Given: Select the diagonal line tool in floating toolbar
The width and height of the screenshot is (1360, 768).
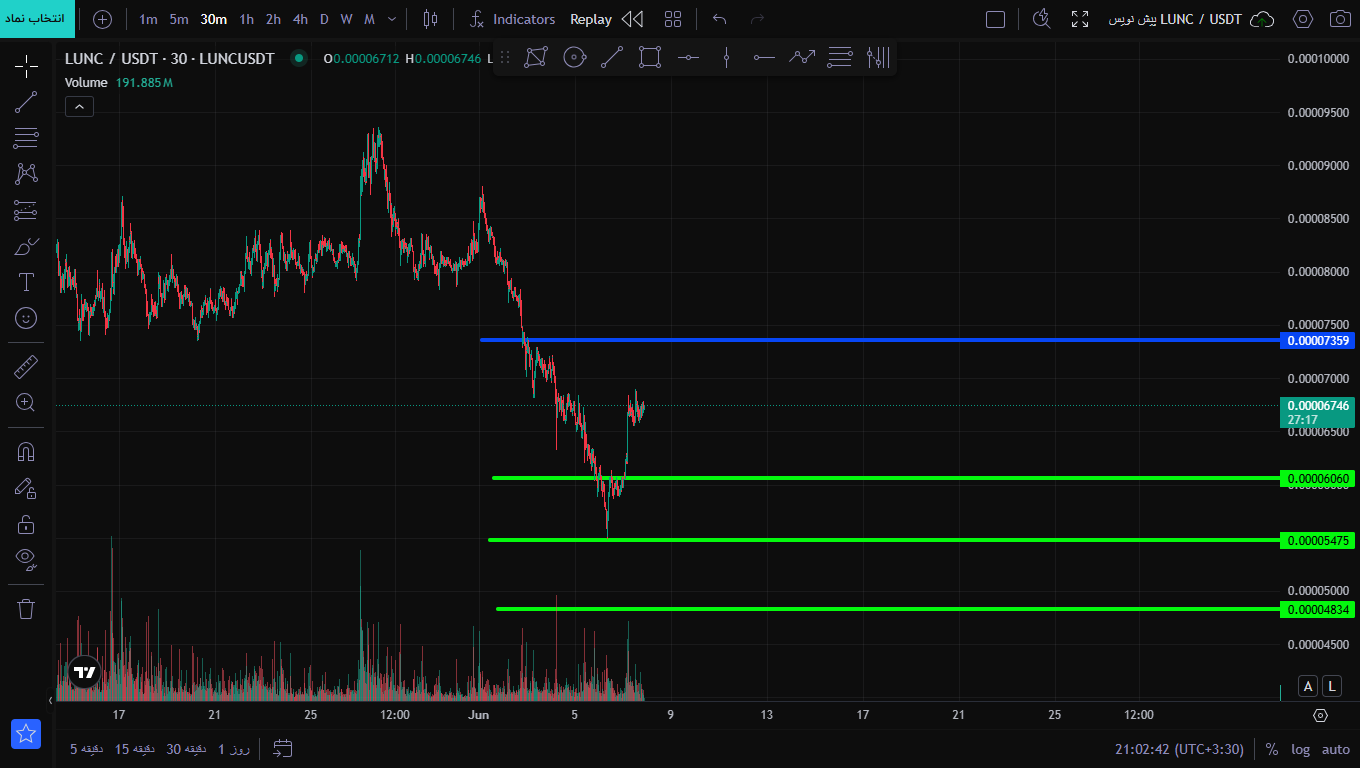Looking at the screenshot, I should click(612, 58).
